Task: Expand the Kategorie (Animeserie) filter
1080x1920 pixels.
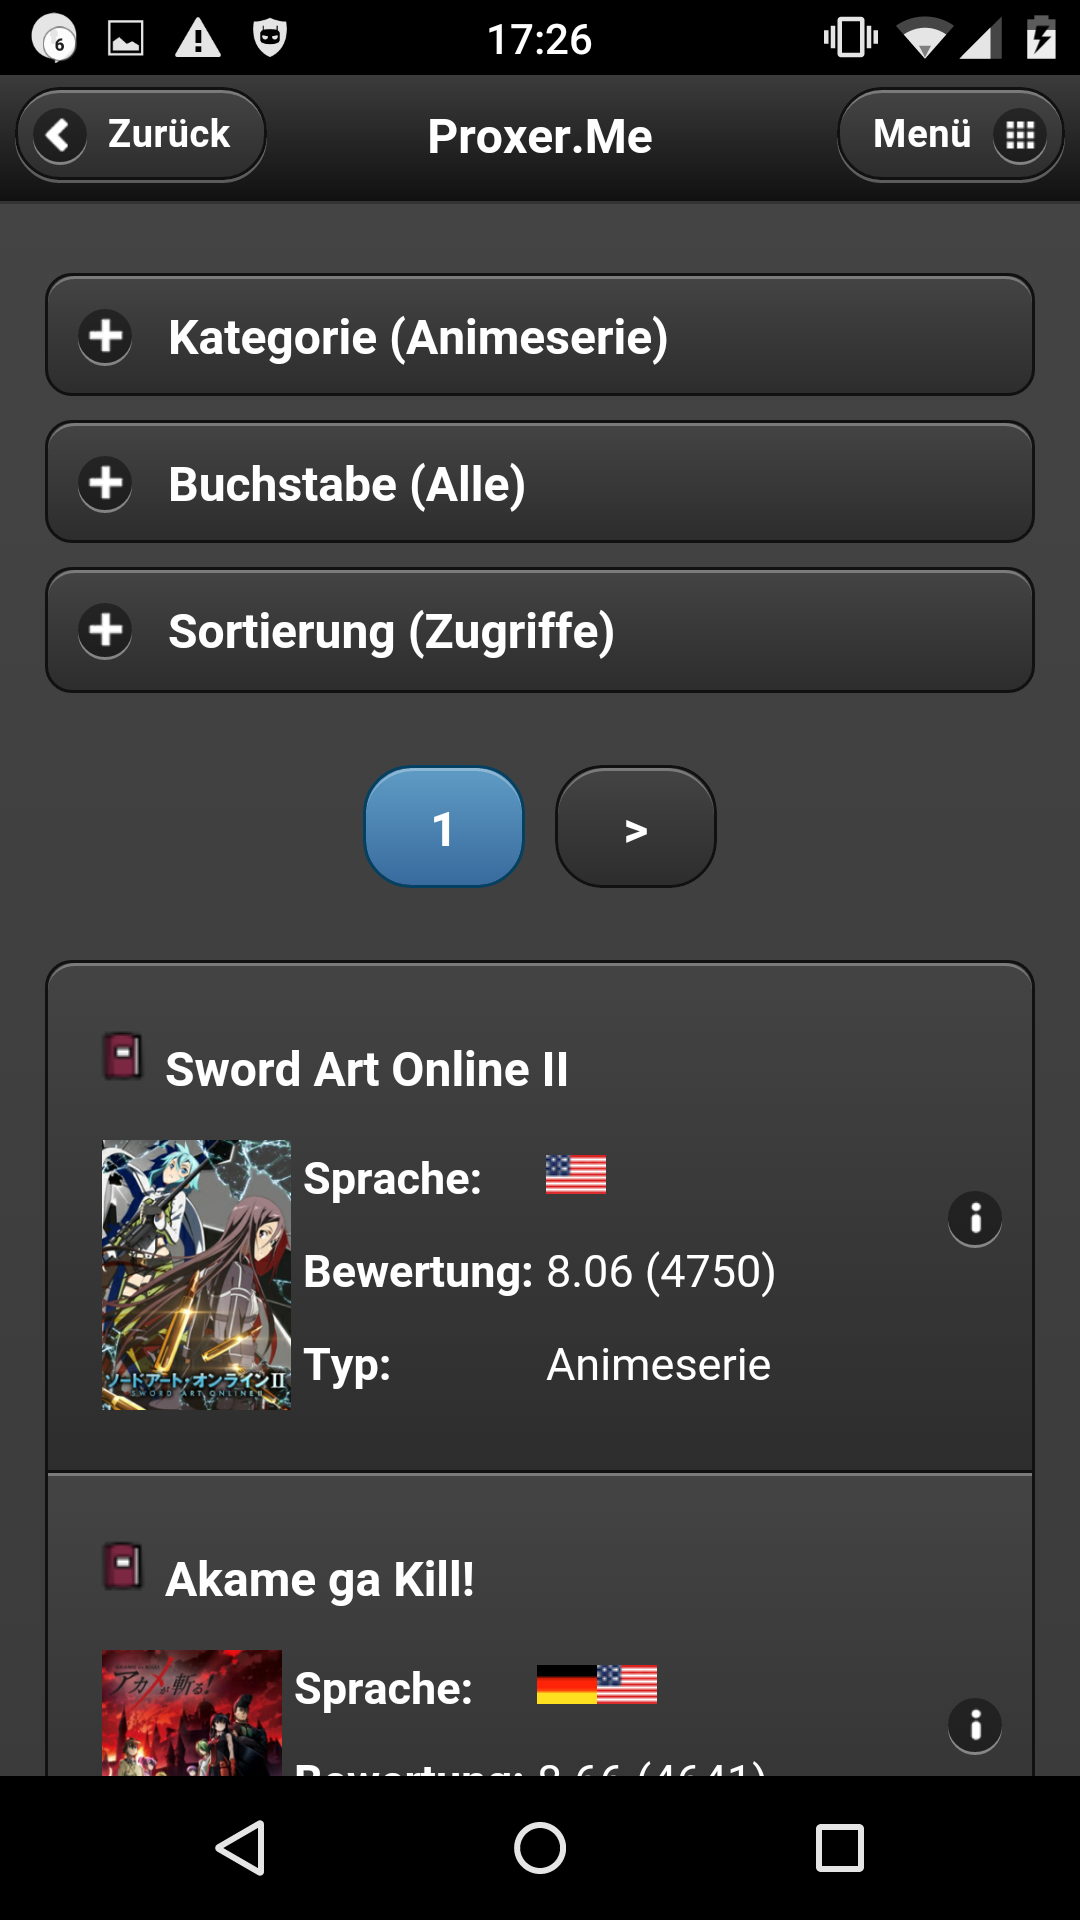Action: (x=540, y=336)
